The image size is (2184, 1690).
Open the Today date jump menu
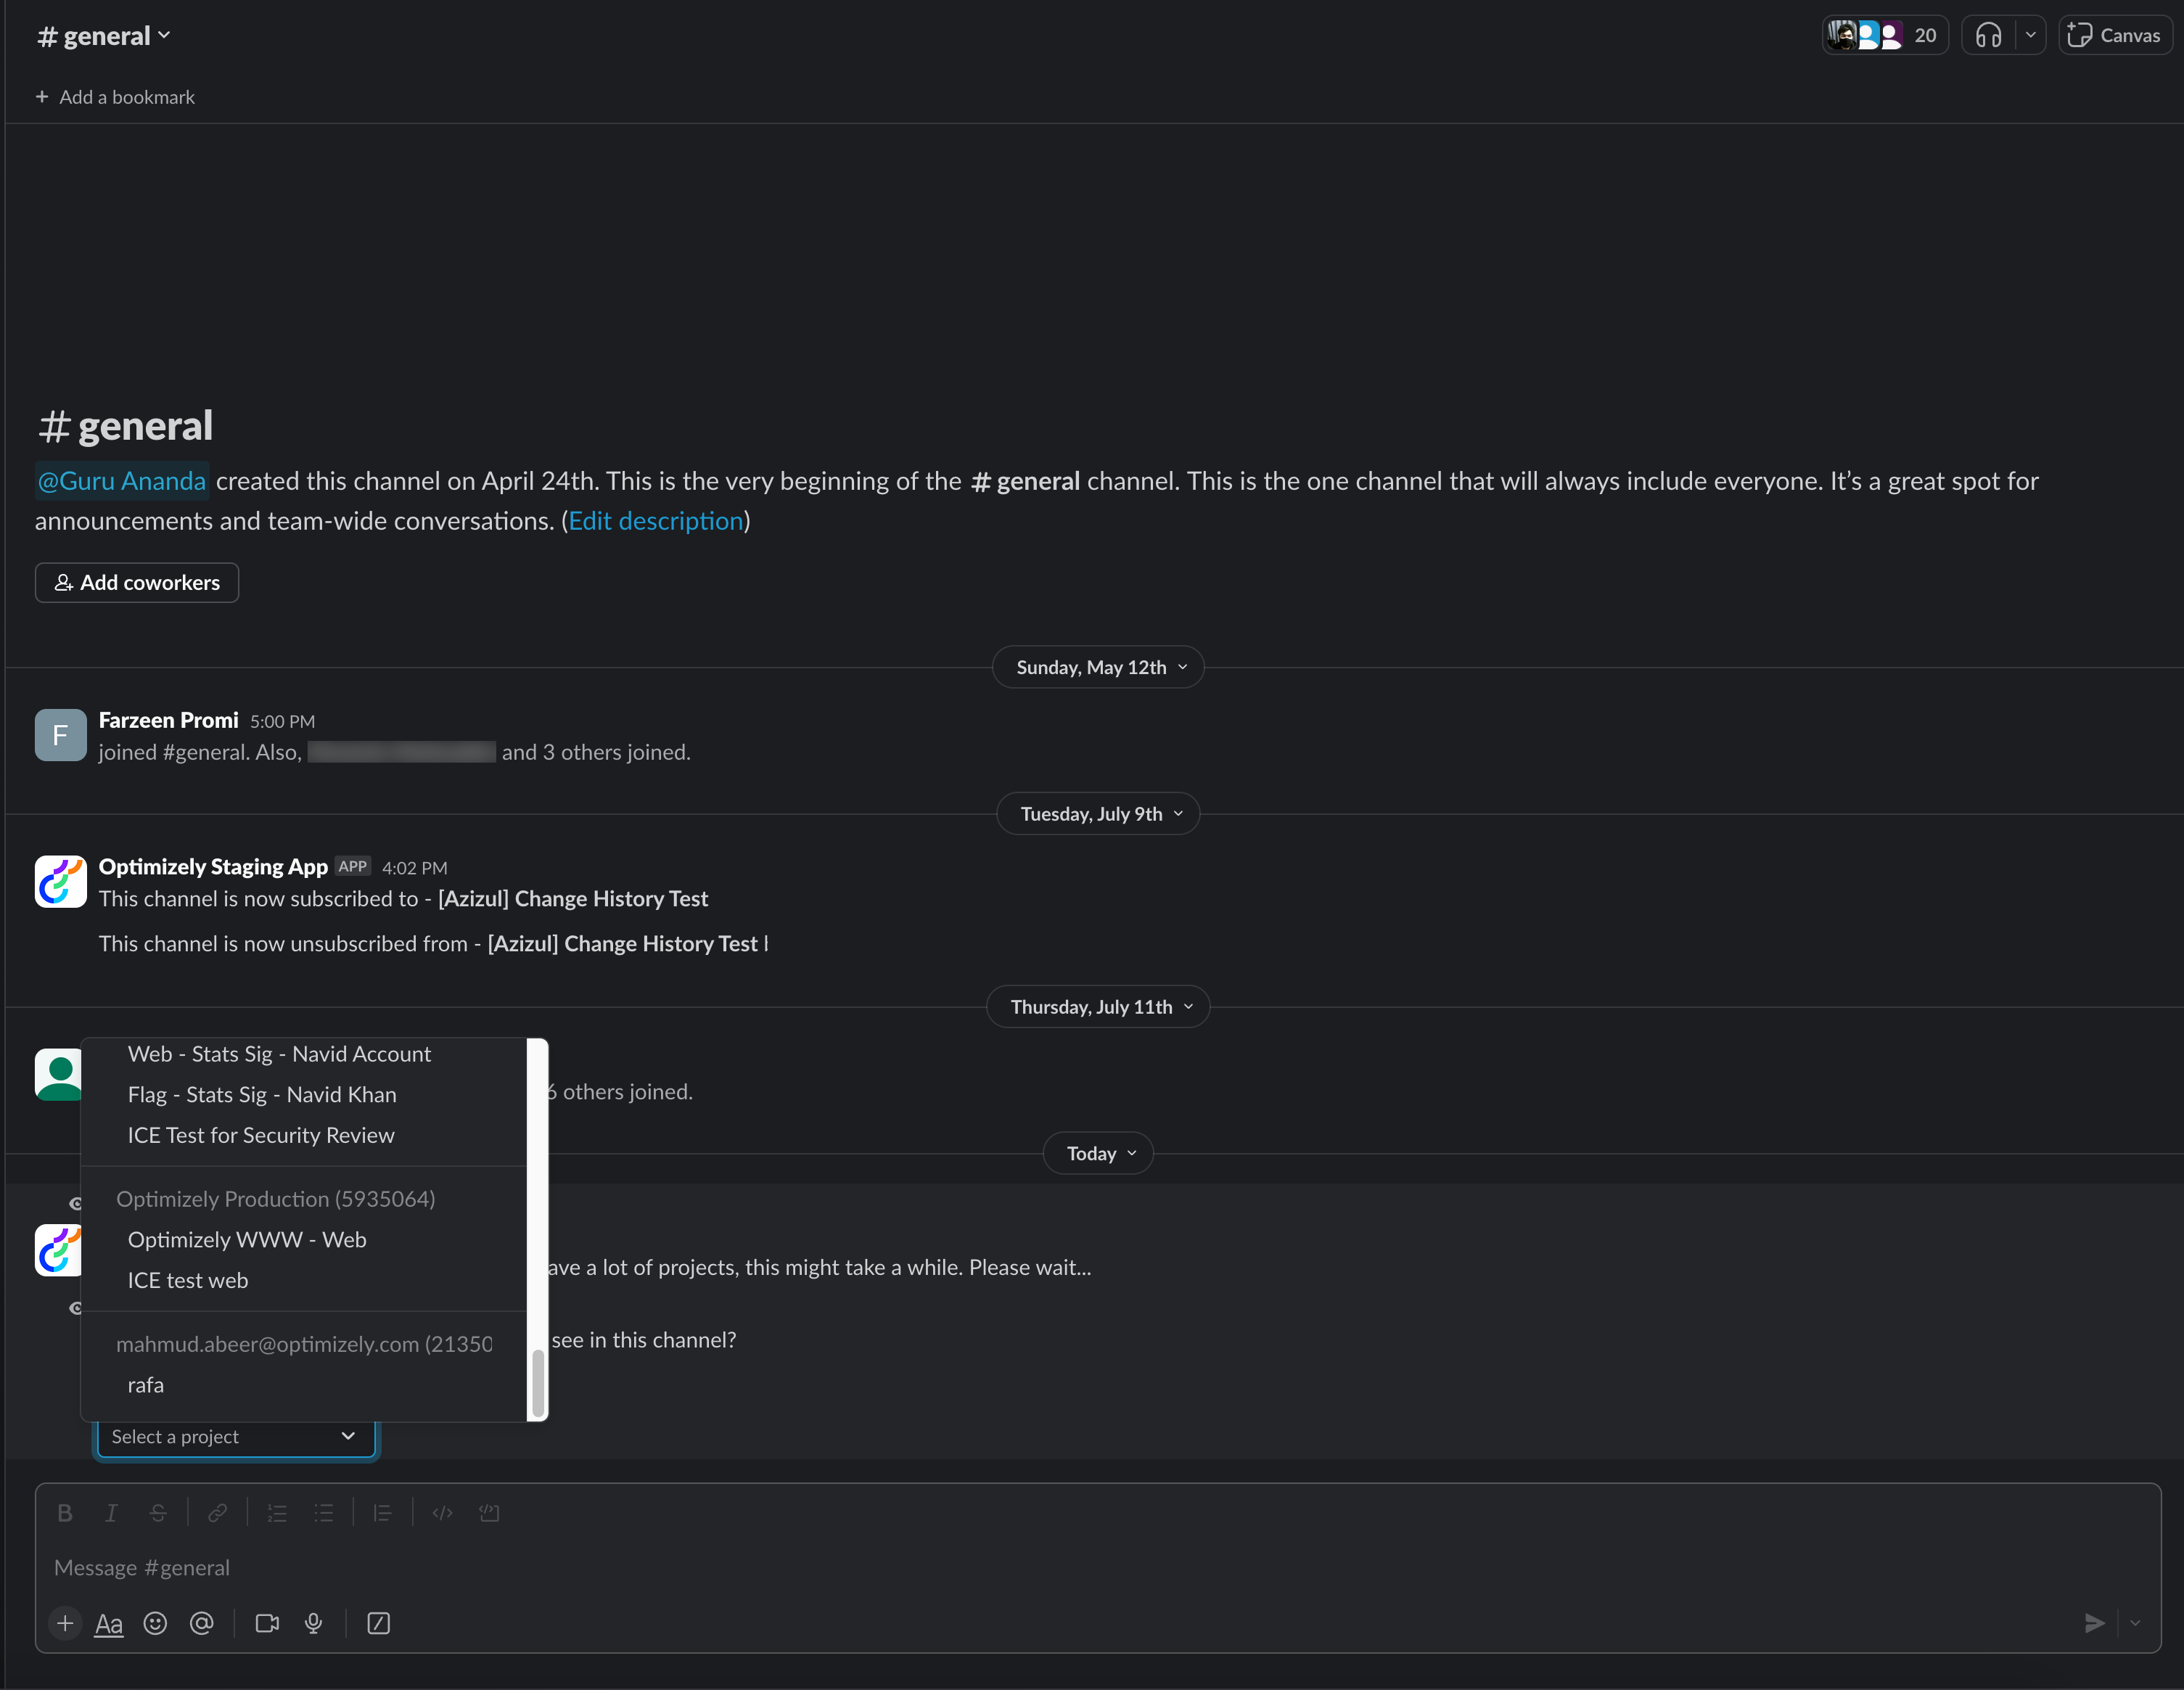(x=1098, y=1154)
